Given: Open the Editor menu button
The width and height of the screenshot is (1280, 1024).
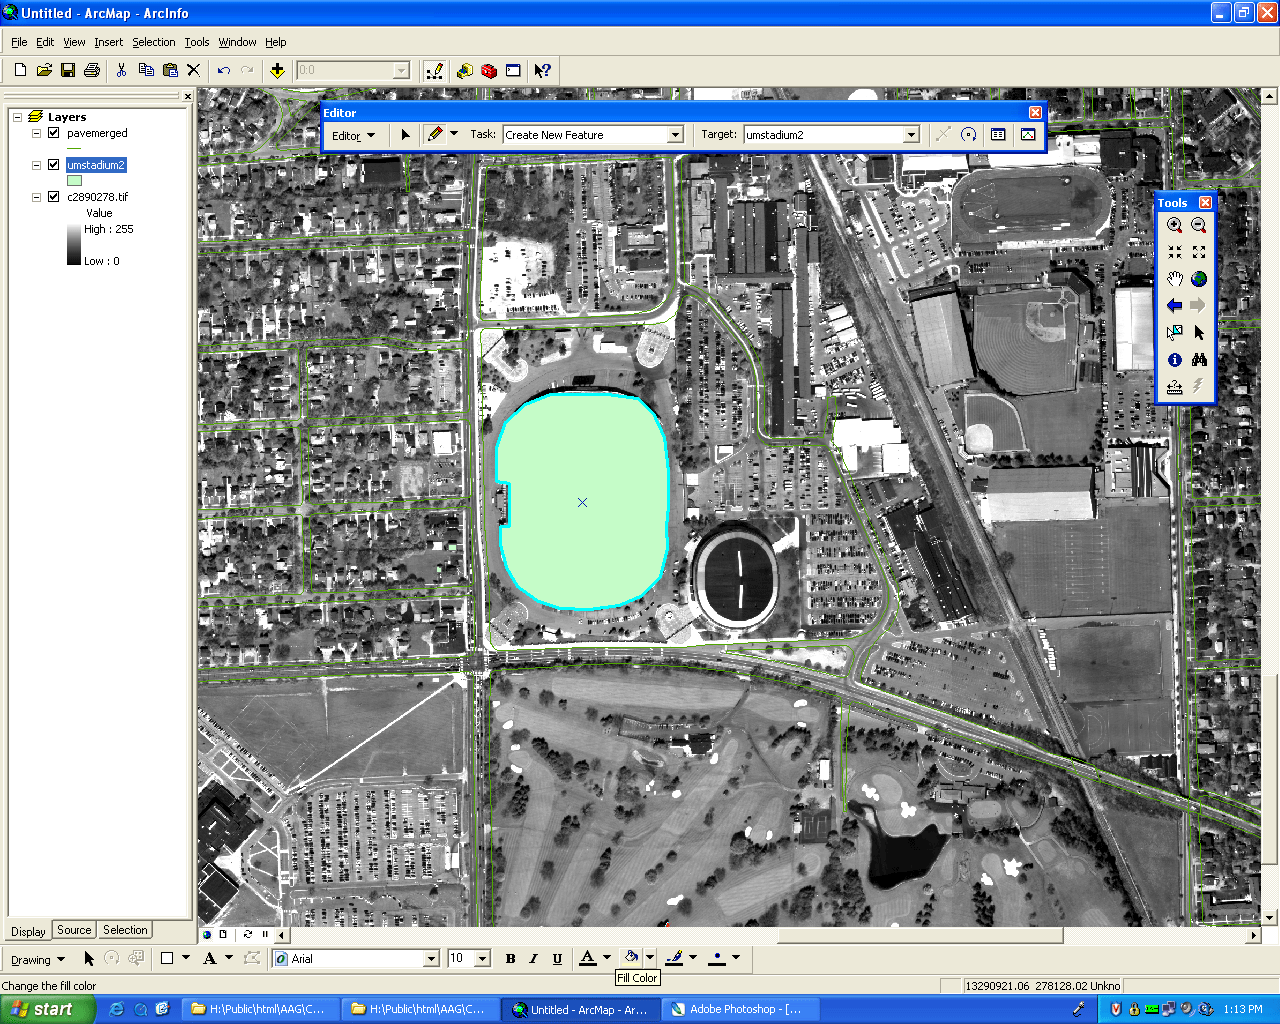Looking at the screenshot, I should point(353,135).
